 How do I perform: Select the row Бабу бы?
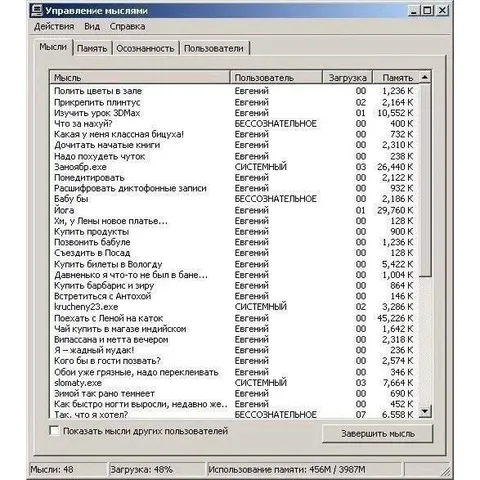pyautogui.click(x=233, y=199)
